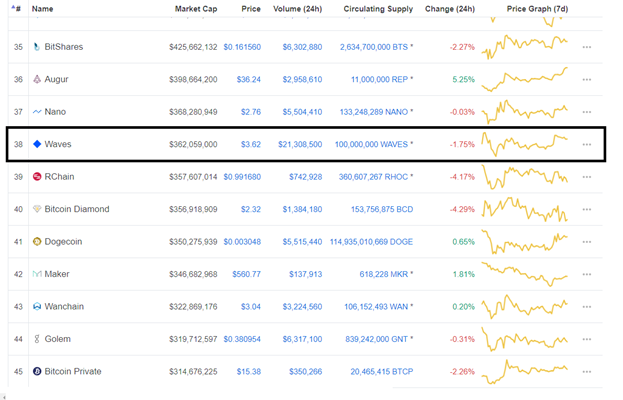
Task: Open the Waves coin page link
Action: point(58,144)
